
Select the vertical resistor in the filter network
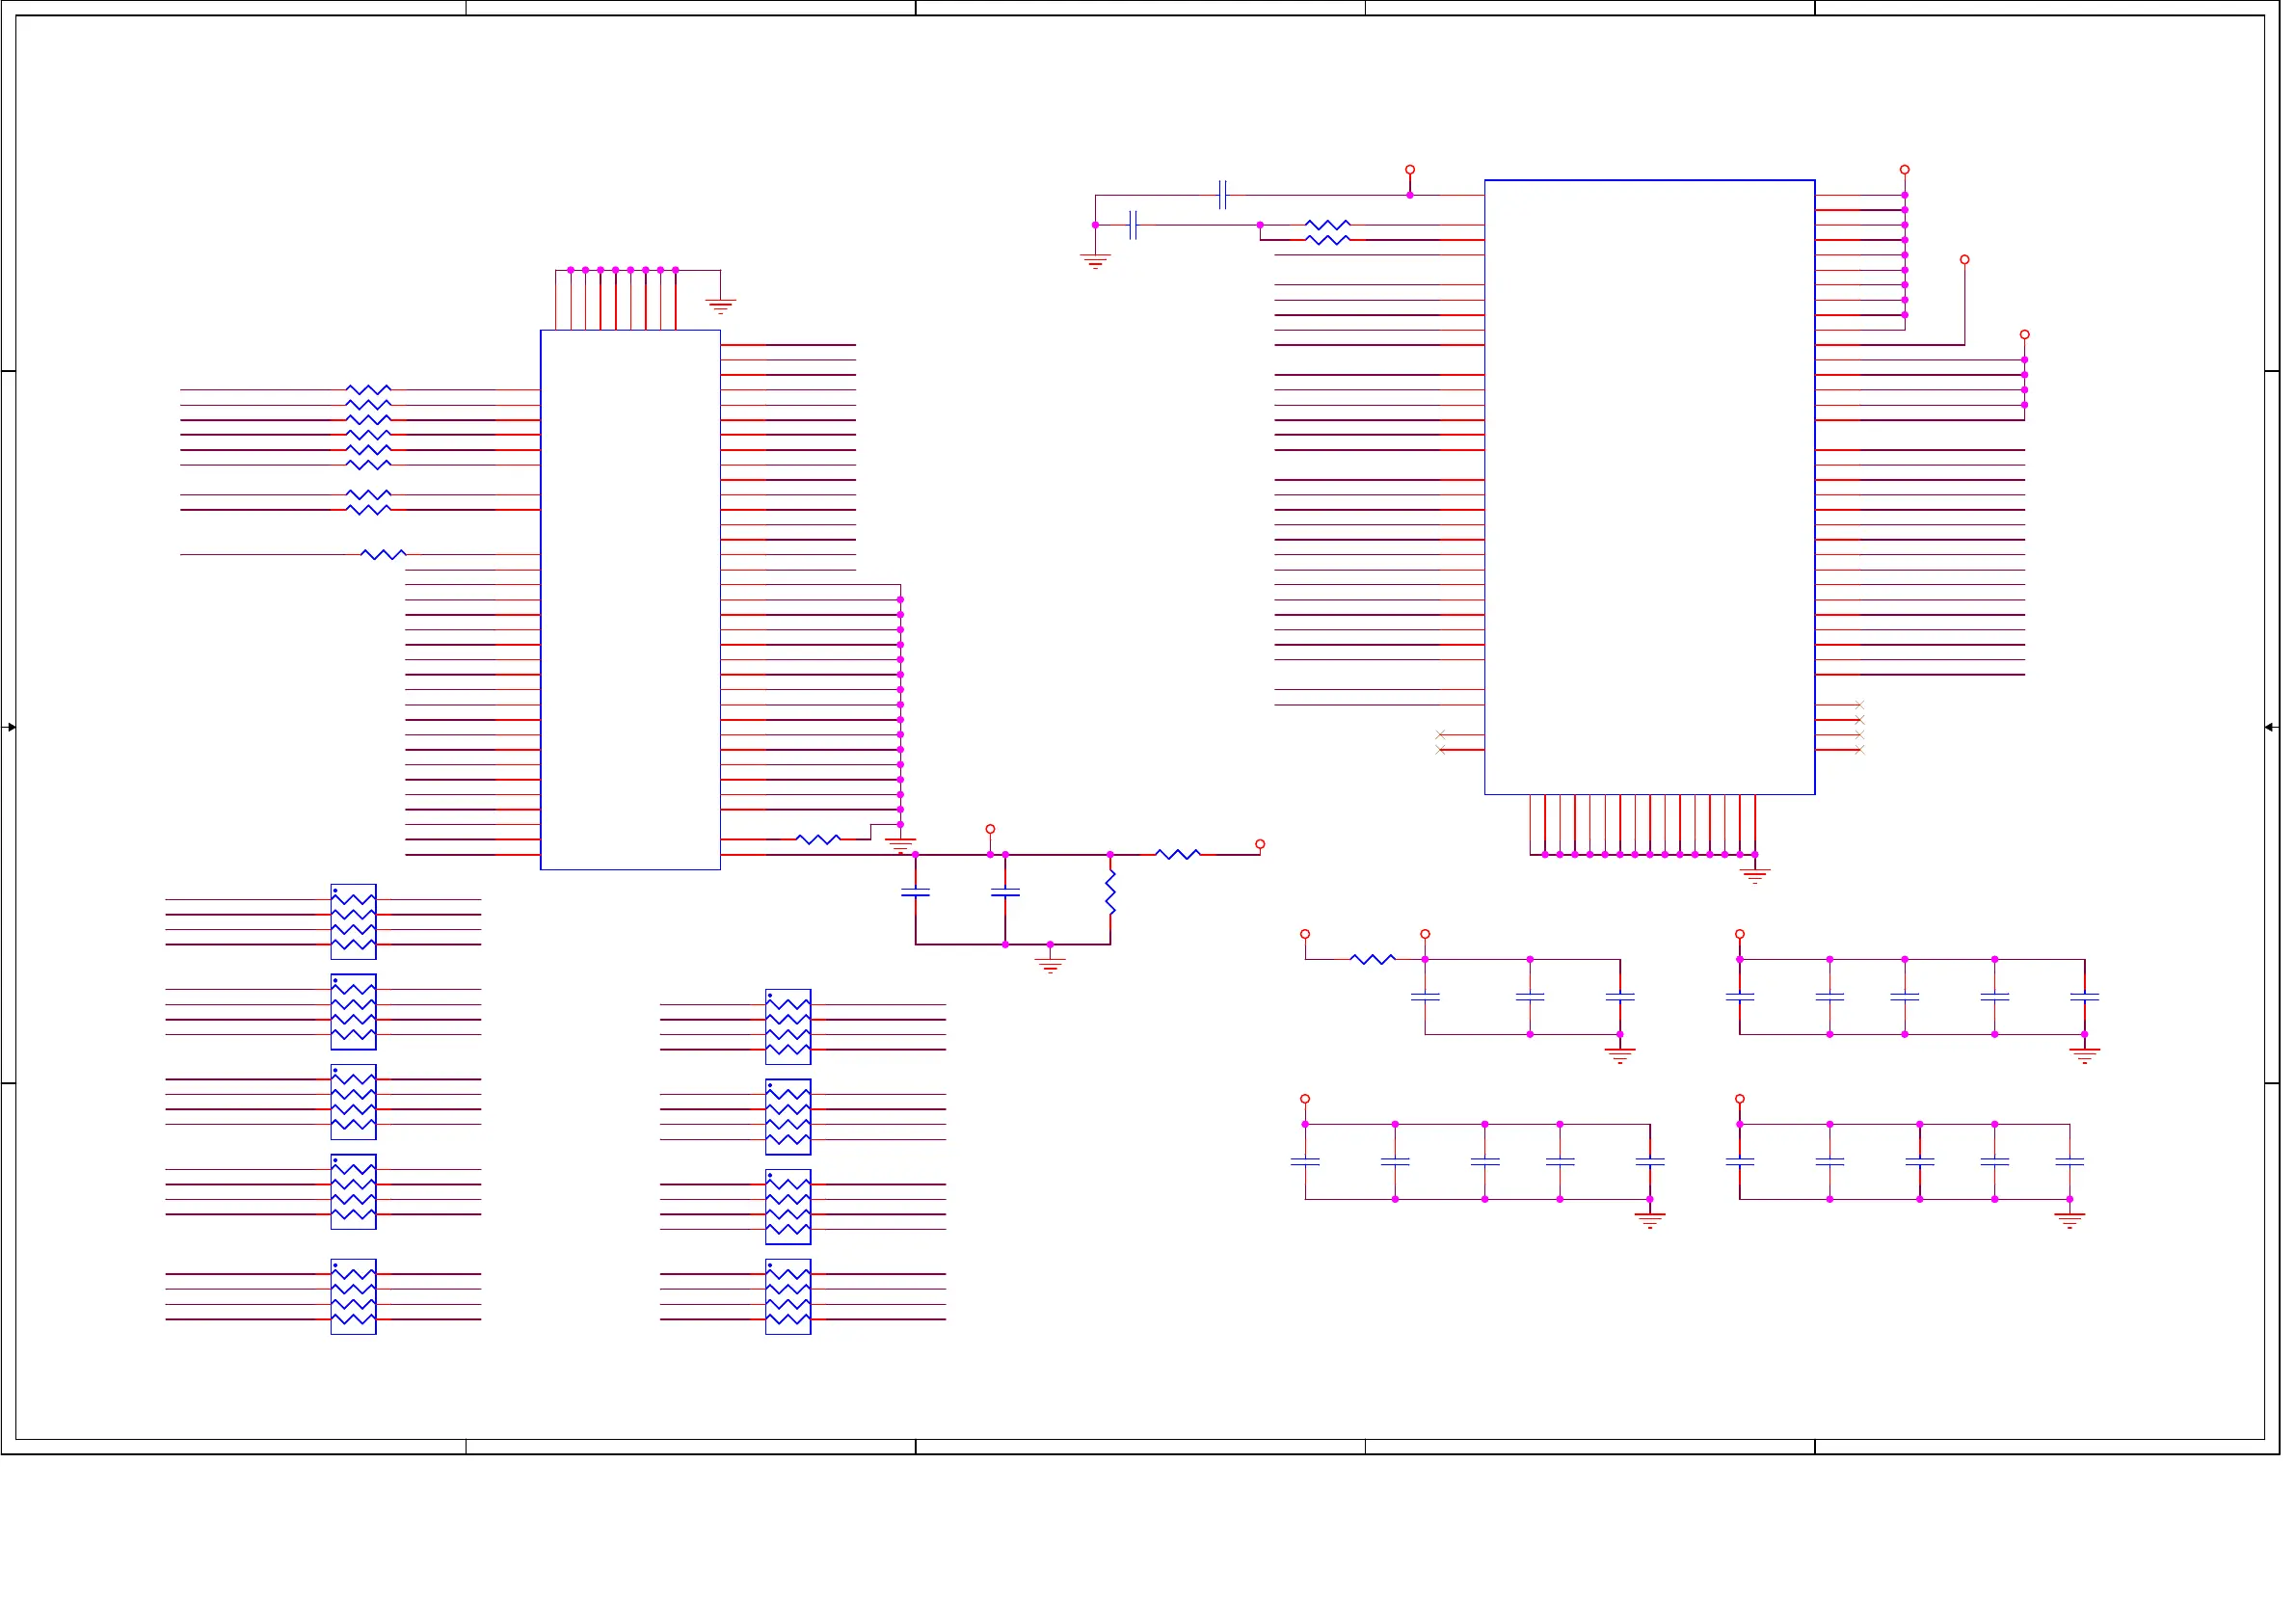pos(1110,892)
